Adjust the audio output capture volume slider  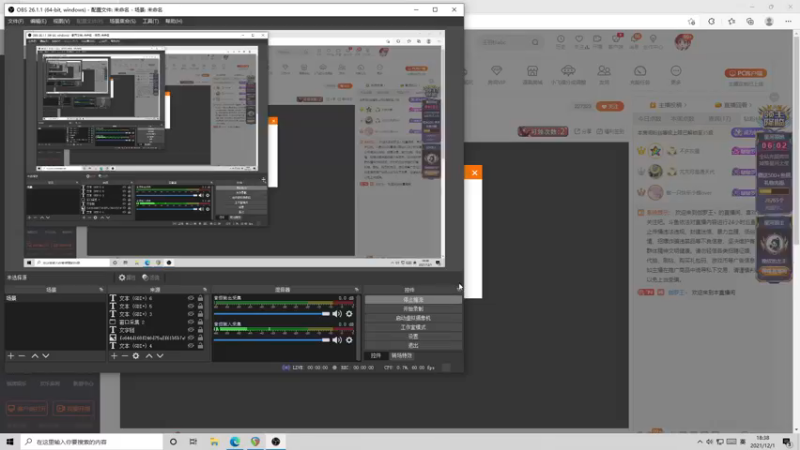tap(272, 314)
